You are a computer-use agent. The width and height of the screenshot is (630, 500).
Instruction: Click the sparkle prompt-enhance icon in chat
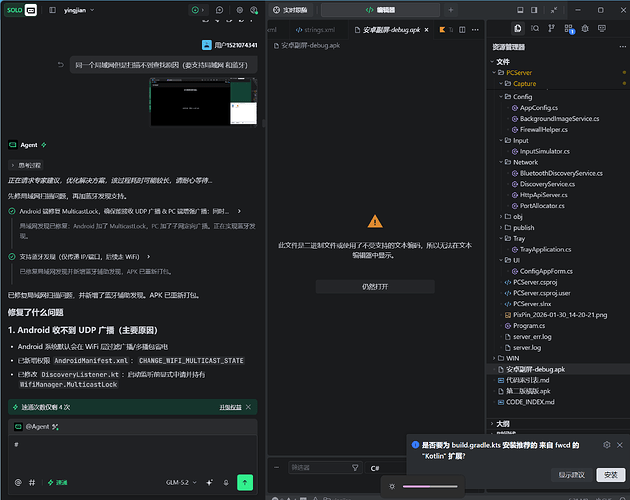(x=209, y=482)
